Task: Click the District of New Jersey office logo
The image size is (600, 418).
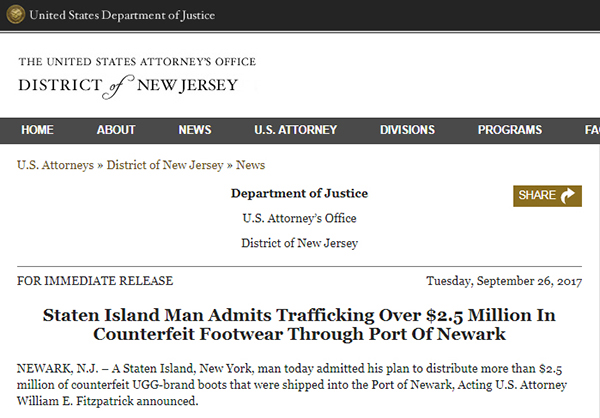Action: (x=137, y=76)
